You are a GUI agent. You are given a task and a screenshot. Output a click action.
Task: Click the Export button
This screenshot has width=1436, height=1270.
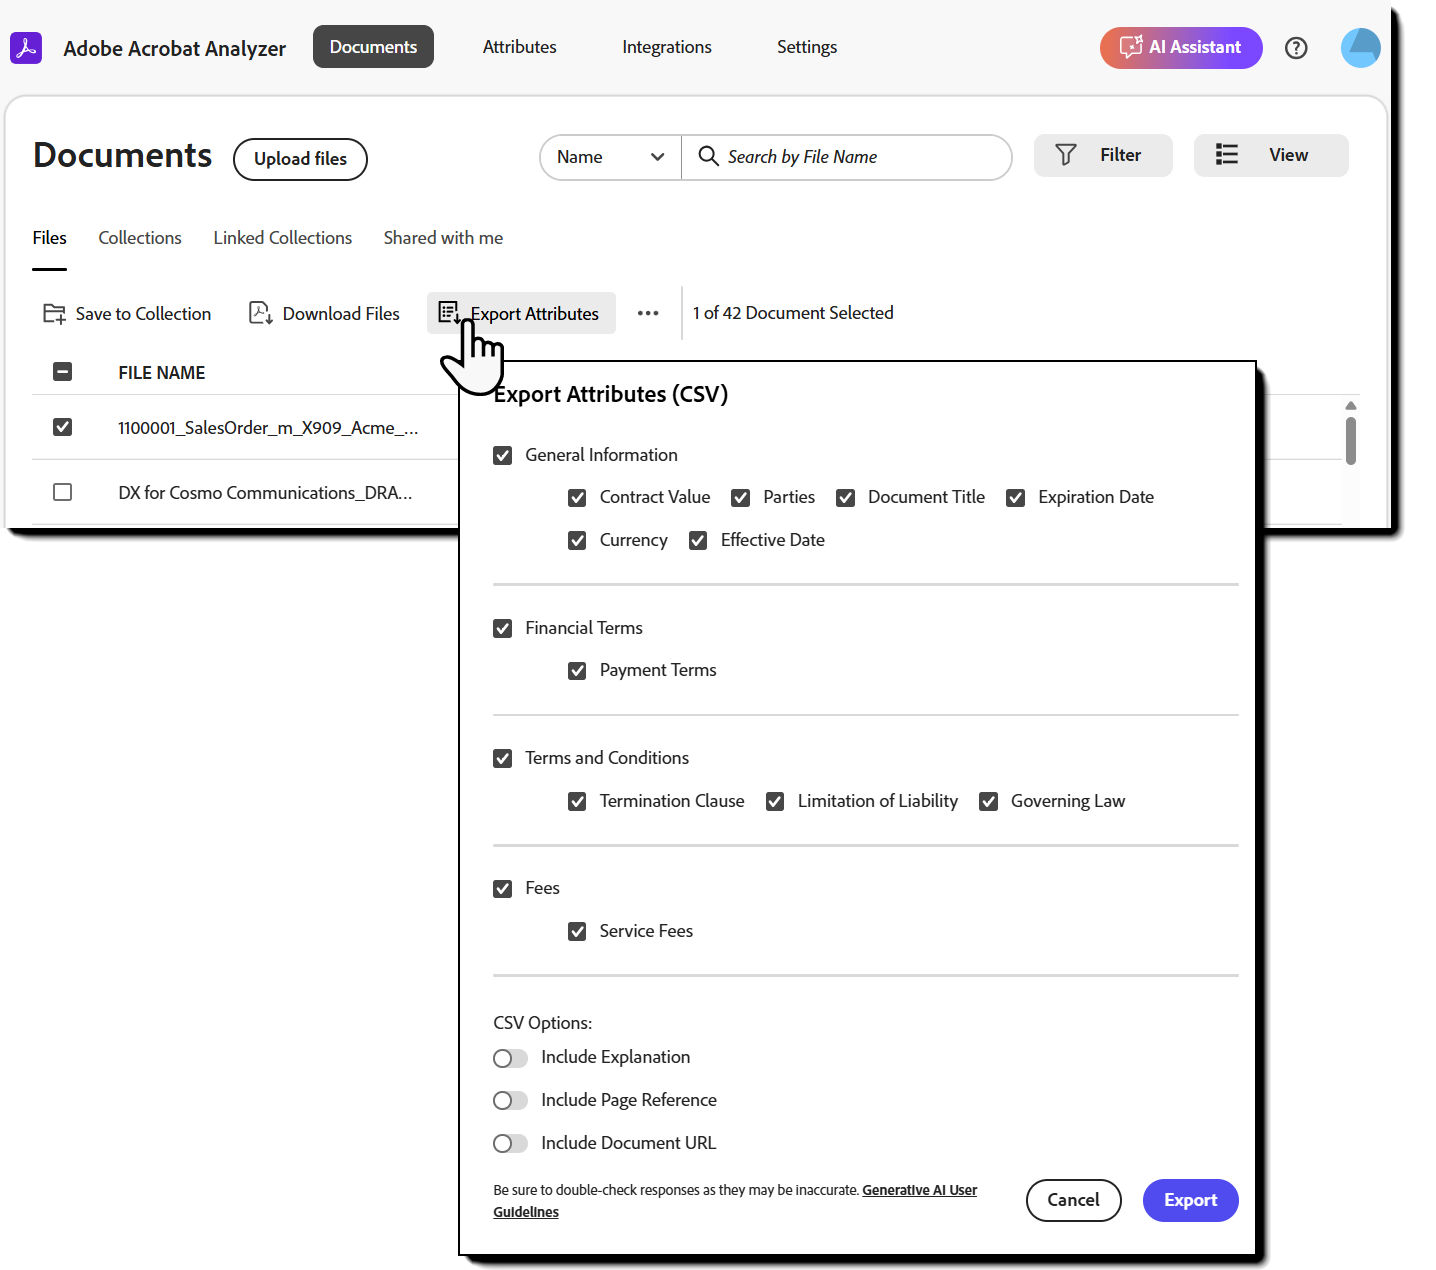click(1190, 1200)
